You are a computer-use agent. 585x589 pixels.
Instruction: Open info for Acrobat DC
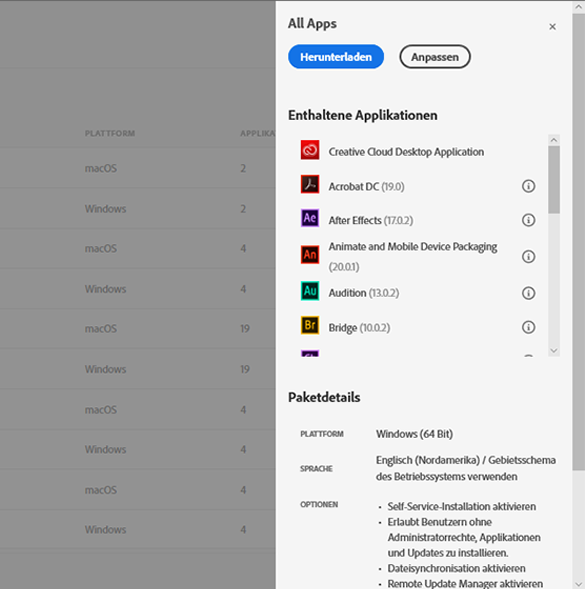(x=528, y=186)
